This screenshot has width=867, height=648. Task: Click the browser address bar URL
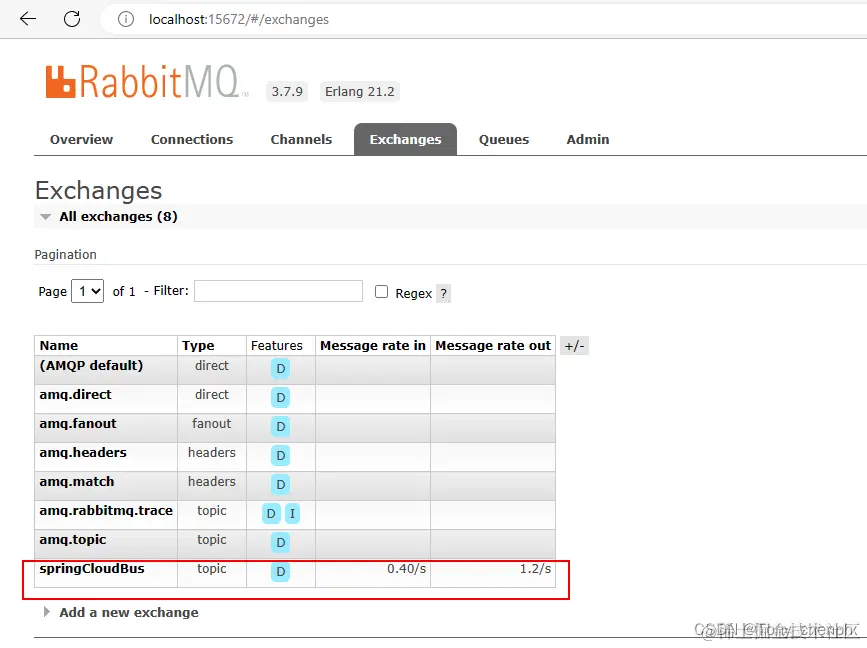[x=239, y=19]
